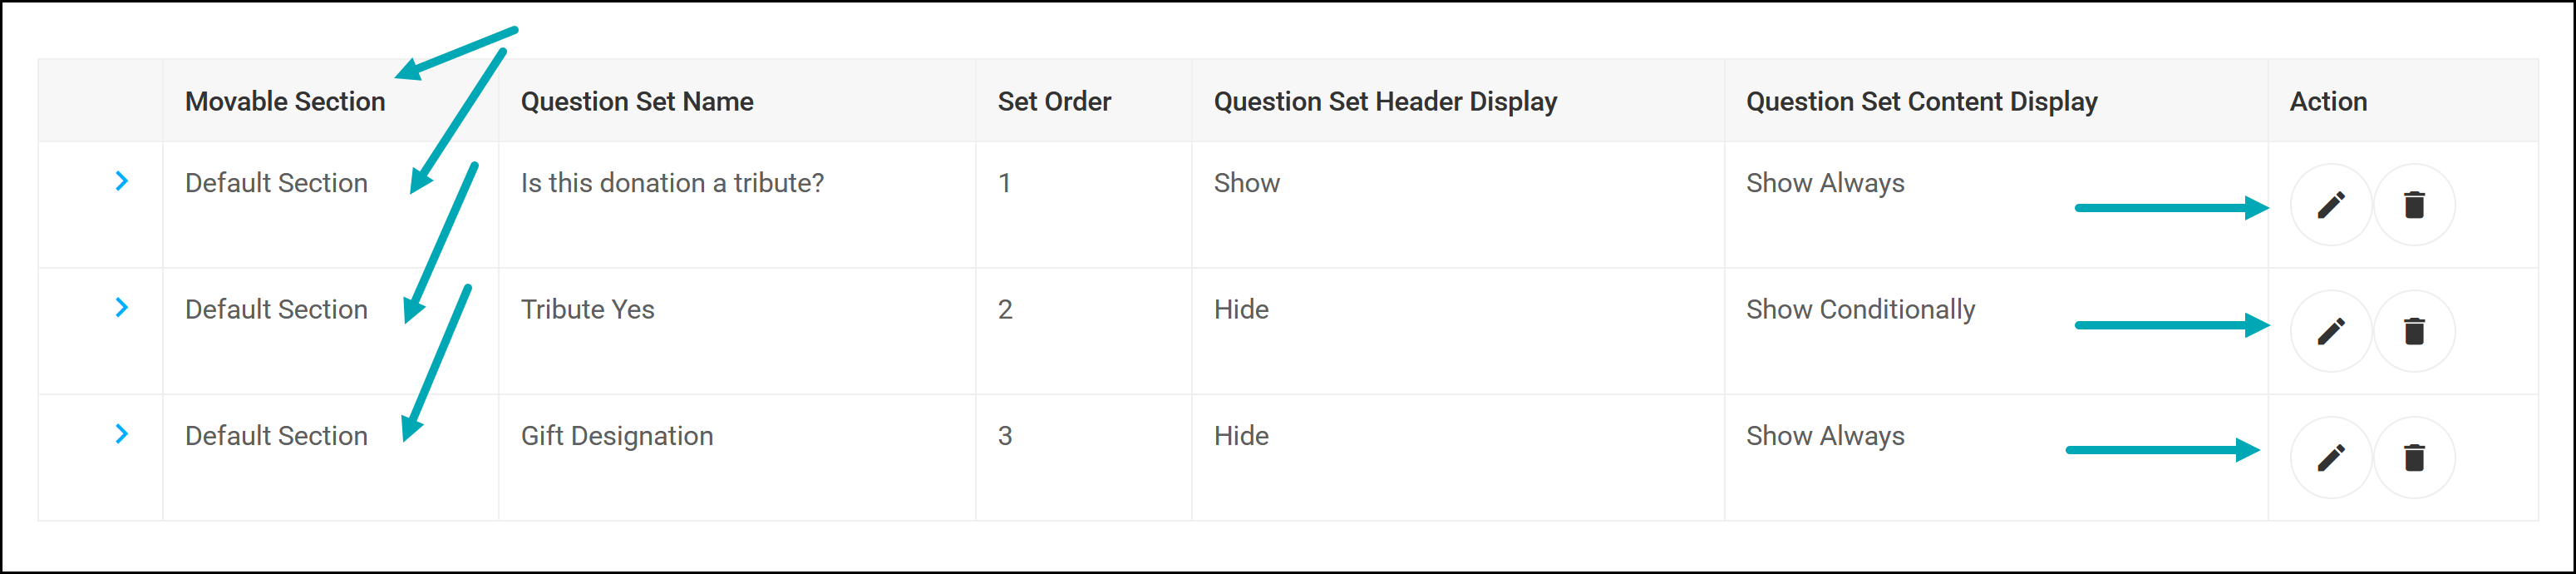Edit the Tribute Yes question set
2576x574 pixels.
(x=2331, y=331)
